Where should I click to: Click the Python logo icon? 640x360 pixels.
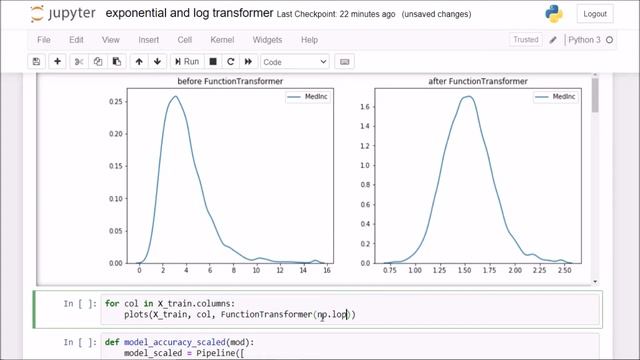pos(554,14)
